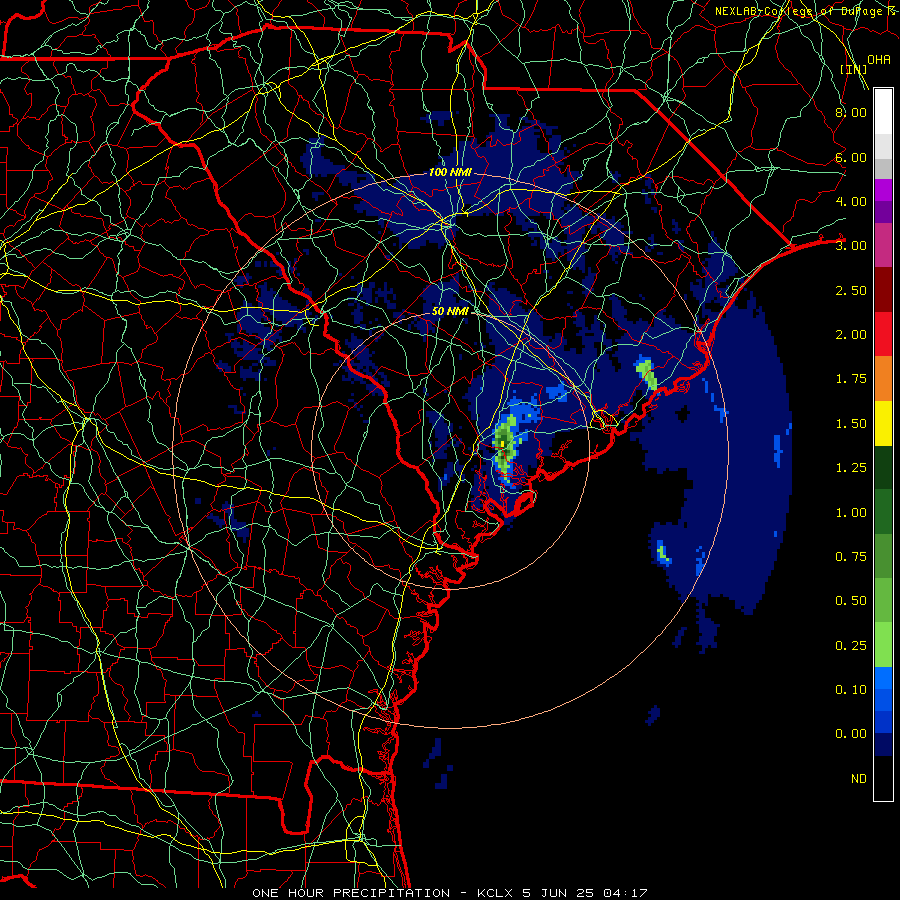Click the NEXLAB College of DuPage credit text

[x=806, y=11]
